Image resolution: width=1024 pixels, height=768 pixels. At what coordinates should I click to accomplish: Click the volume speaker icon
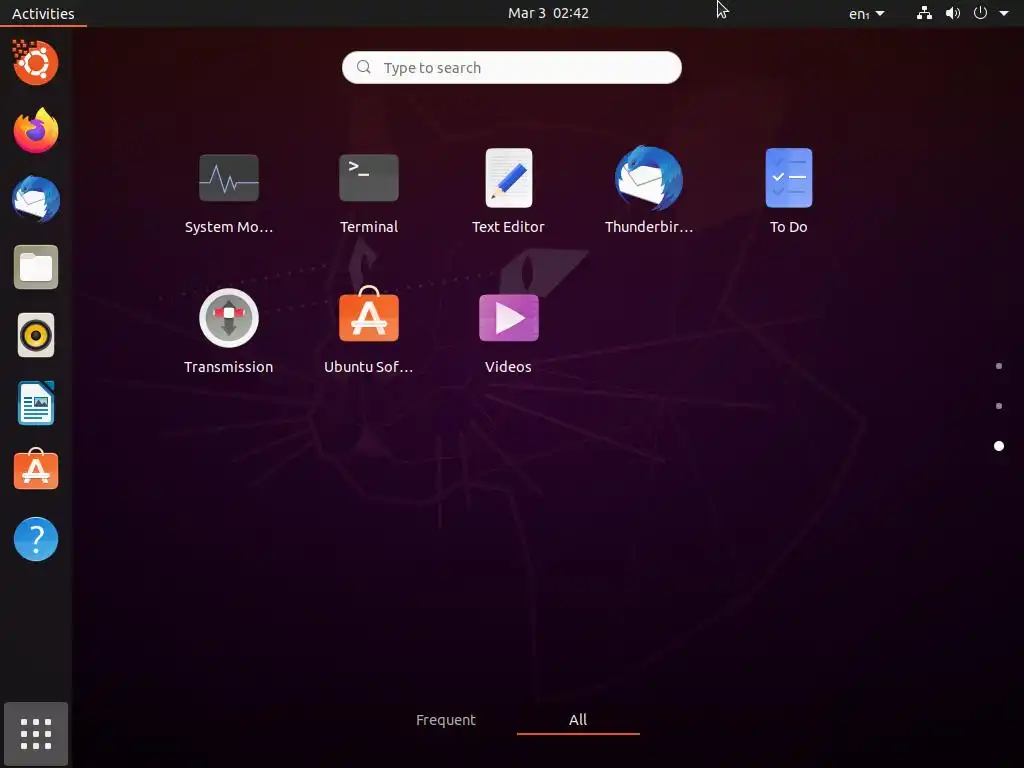[x=953, y=13]
